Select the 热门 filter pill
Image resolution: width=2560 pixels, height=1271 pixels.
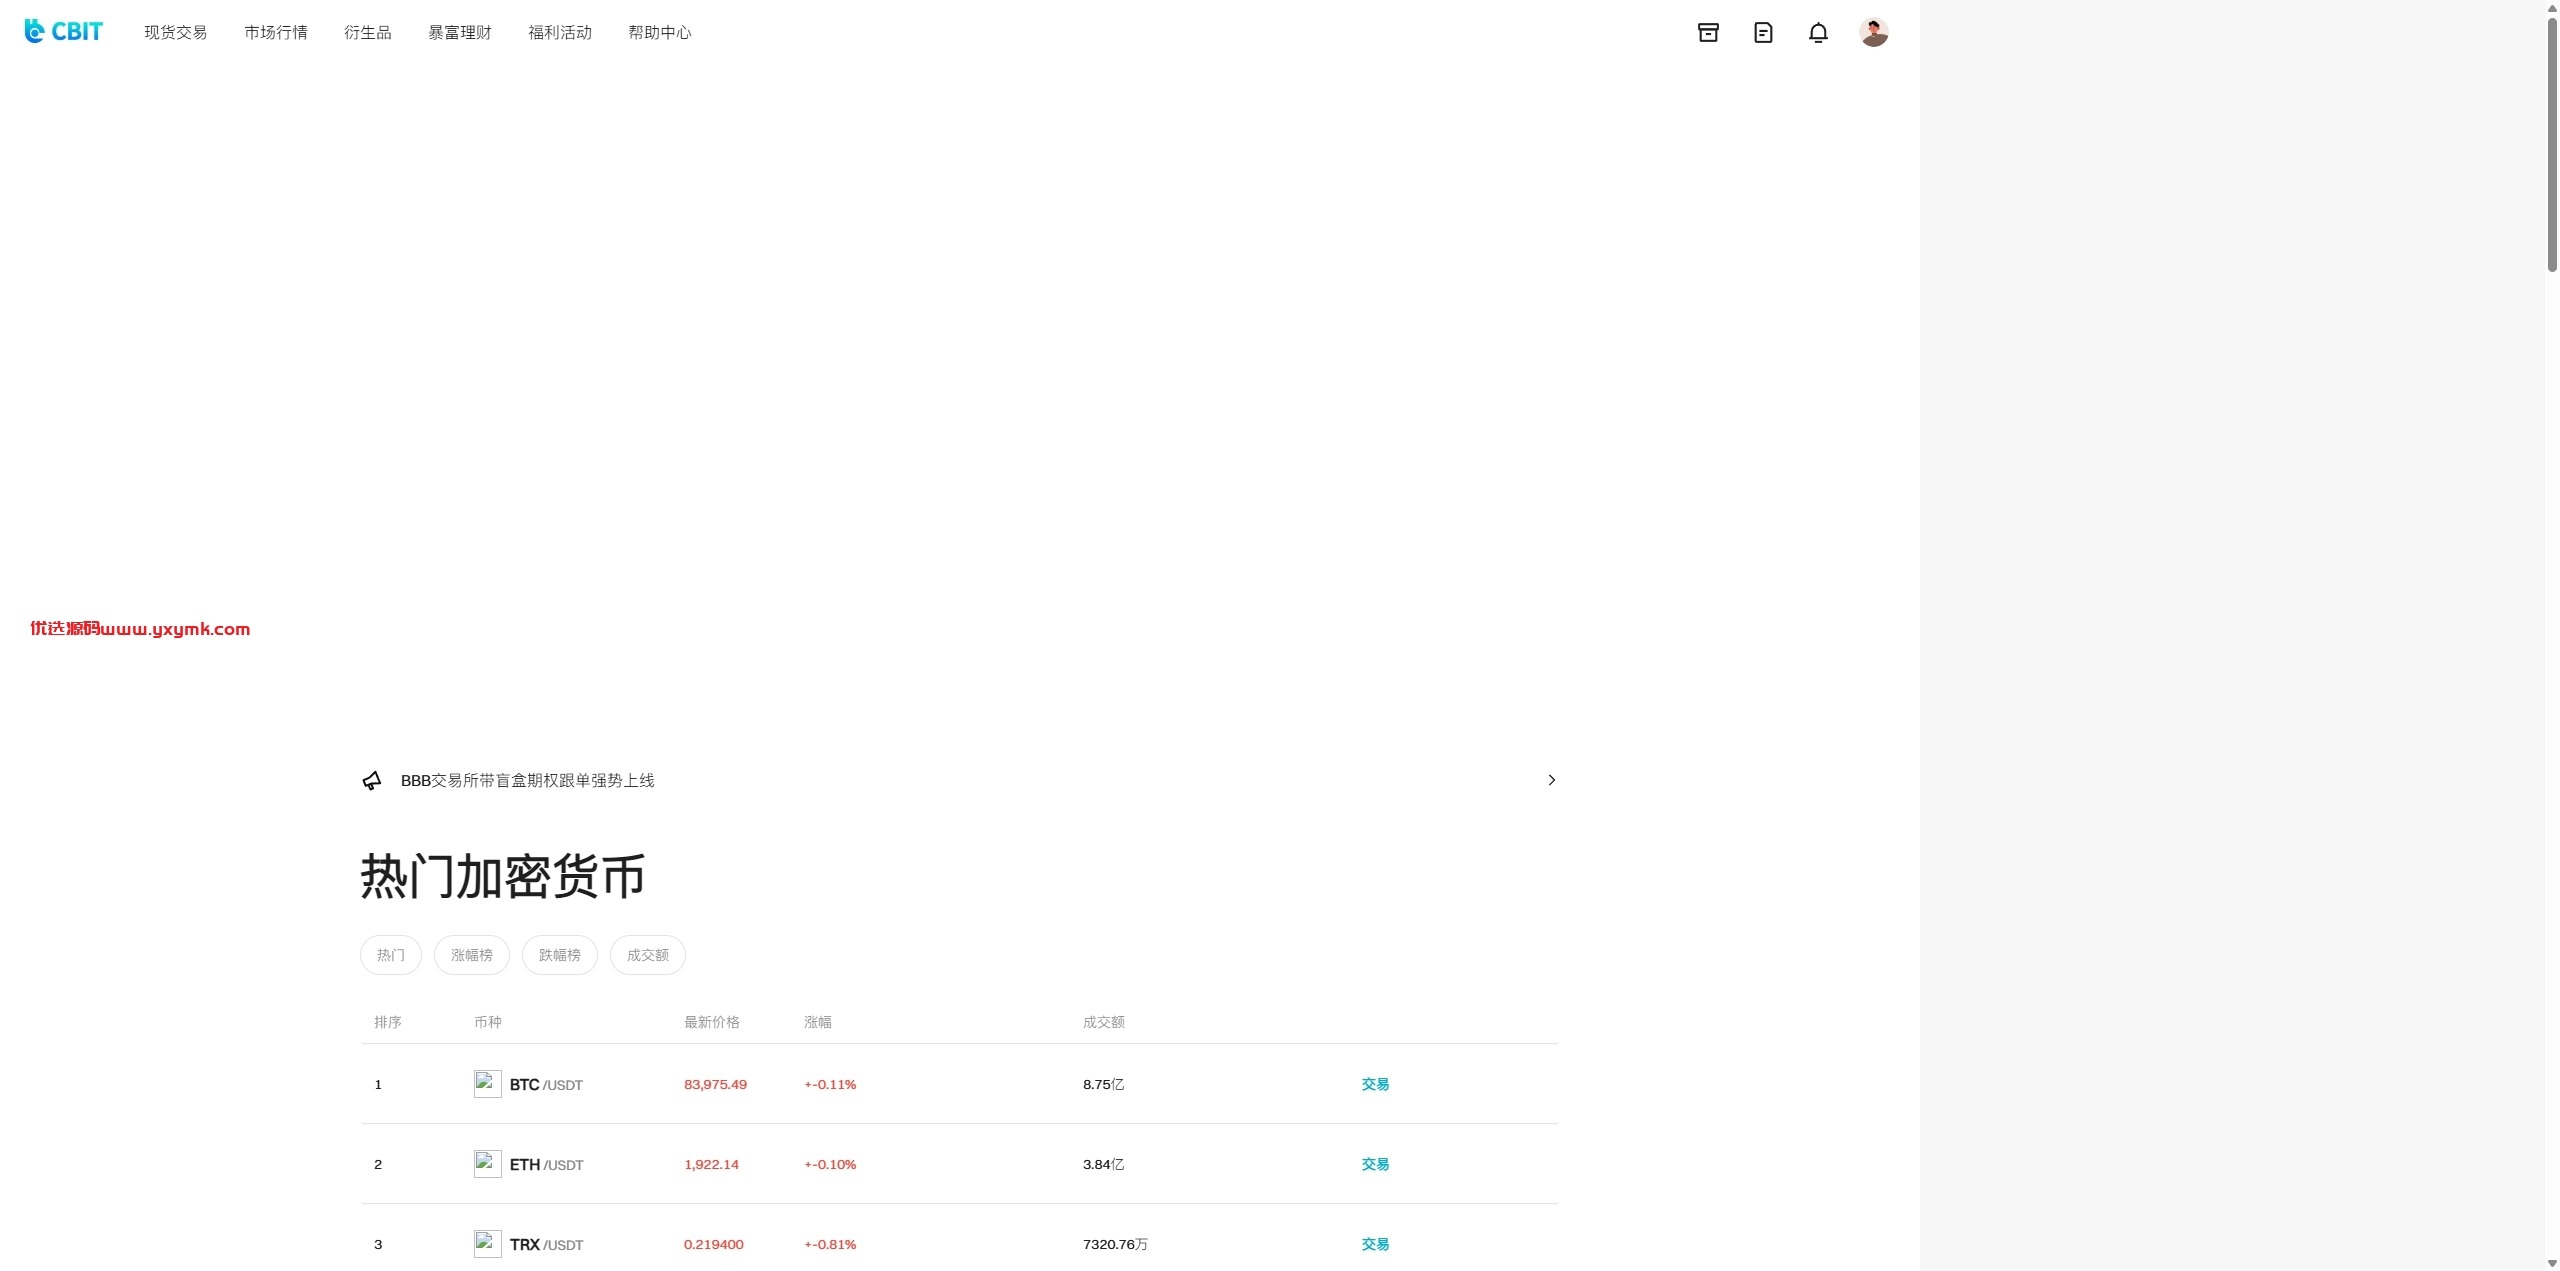coord(391,955)
